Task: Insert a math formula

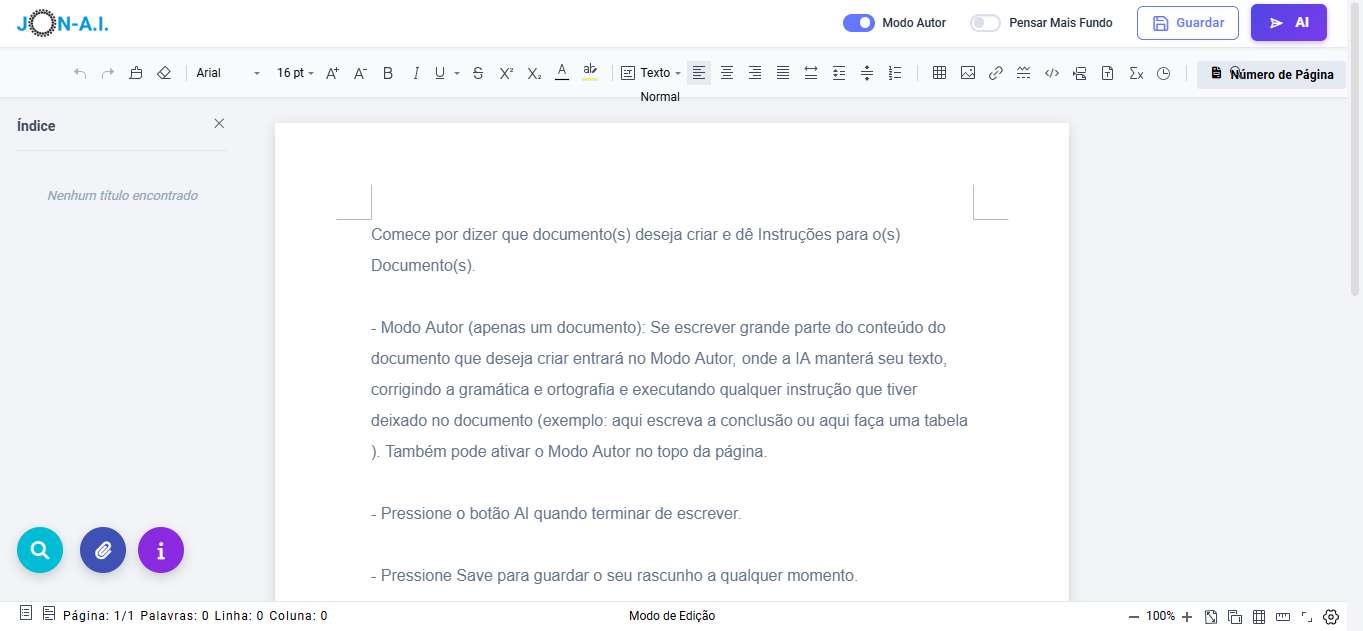Action: (1135, 73)
